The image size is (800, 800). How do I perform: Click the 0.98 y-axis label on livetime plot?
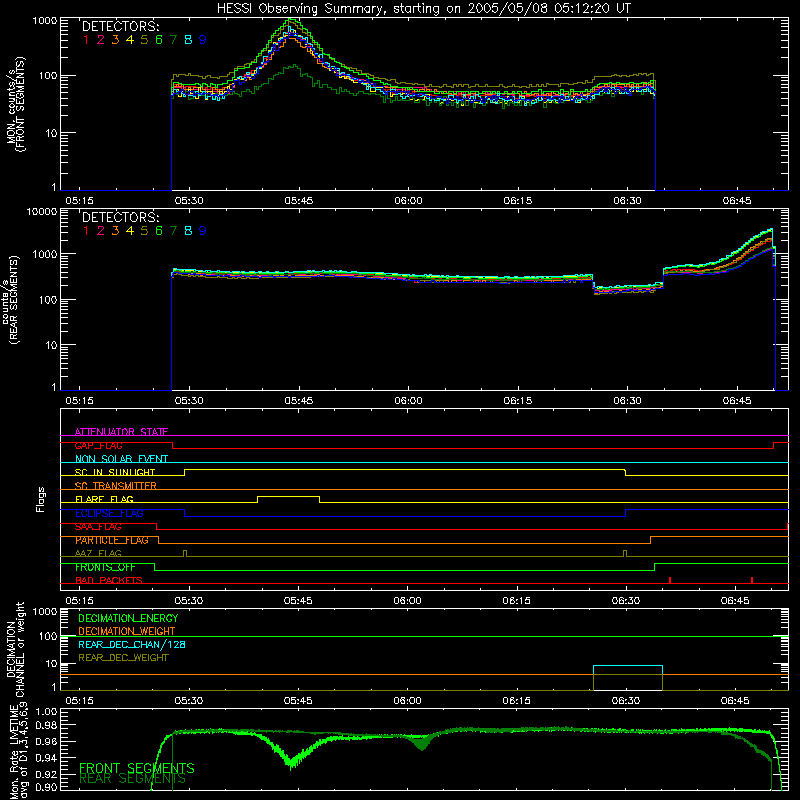click(46, 725)
